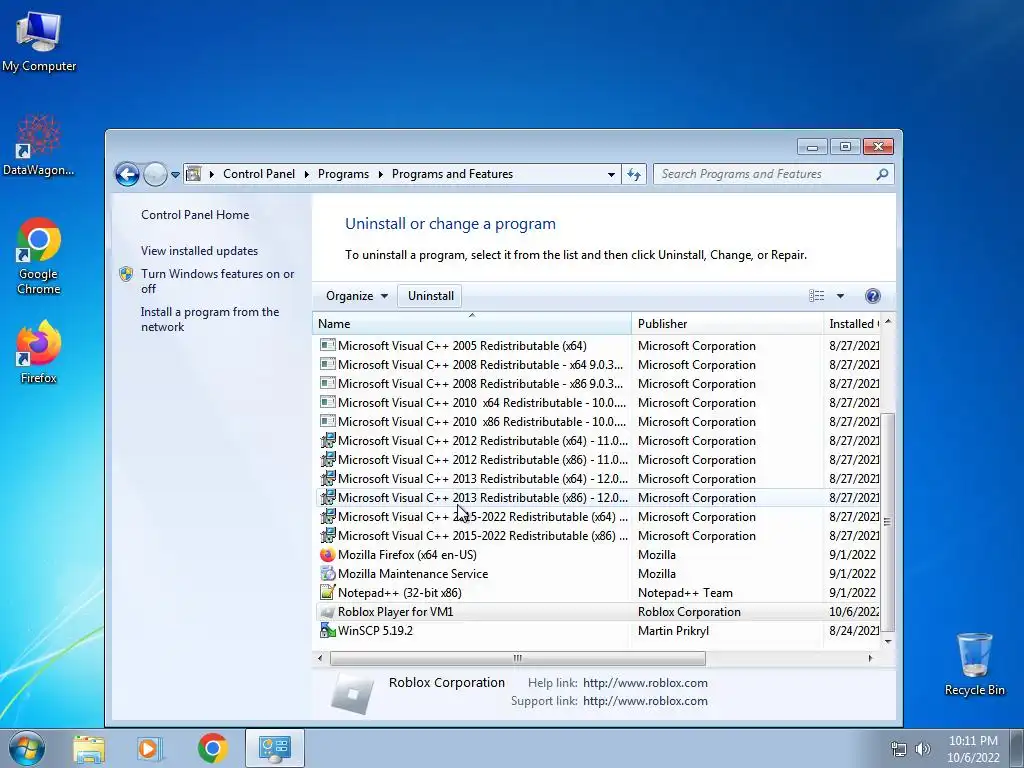
Task: Click the scroll down arrow of list
Action: [887, 641]
